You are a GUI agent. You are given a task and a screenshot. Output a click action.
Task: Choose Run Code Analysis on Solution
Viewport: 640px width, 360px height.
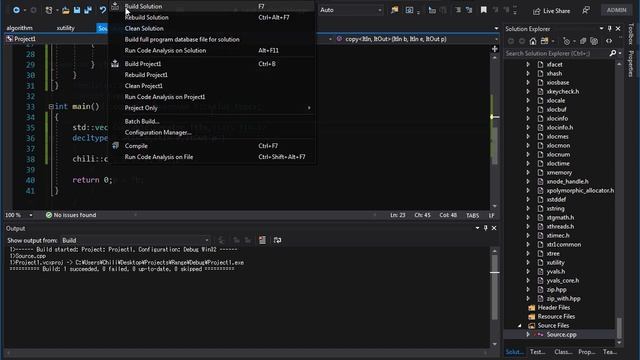(x=212, y=51)
